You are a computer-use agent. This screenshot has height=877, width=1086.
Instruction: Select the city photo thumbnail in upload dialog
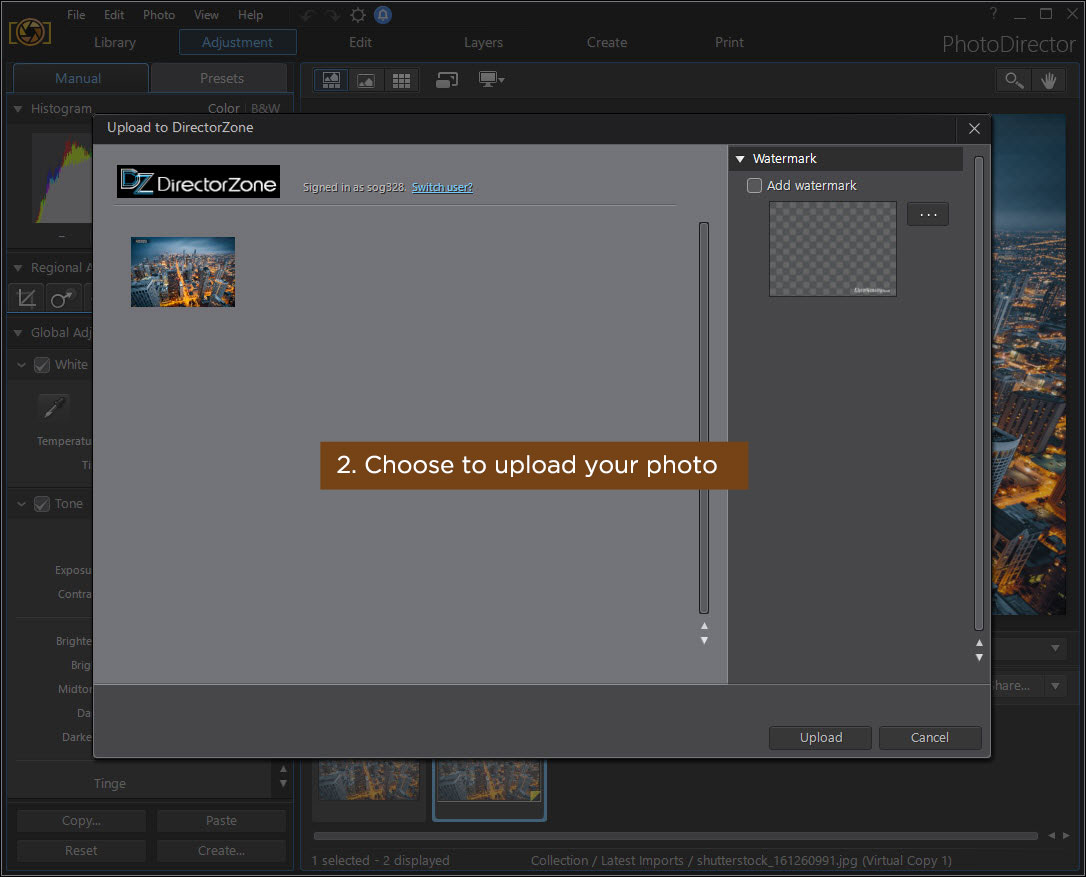183,272
